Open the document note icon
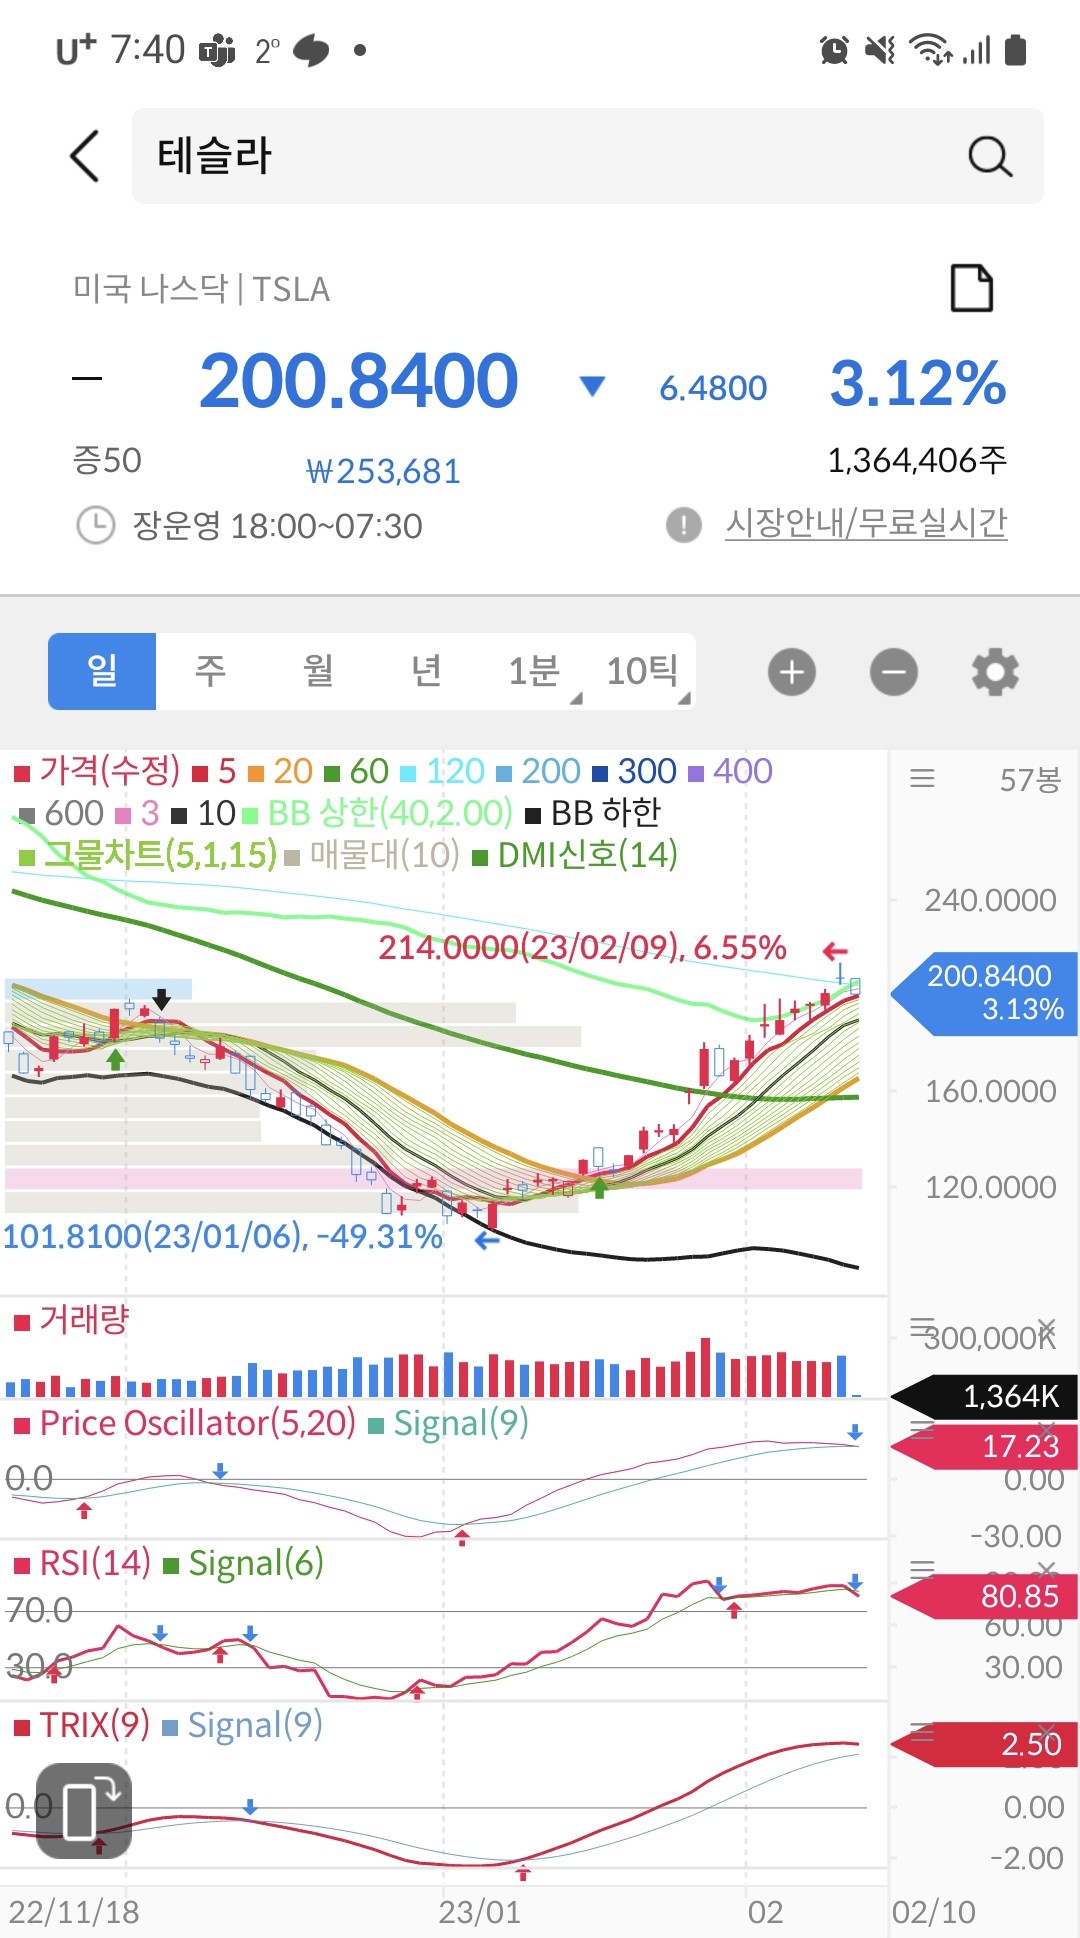This screenshot has width=1080, height=1938. pos(971,288)
